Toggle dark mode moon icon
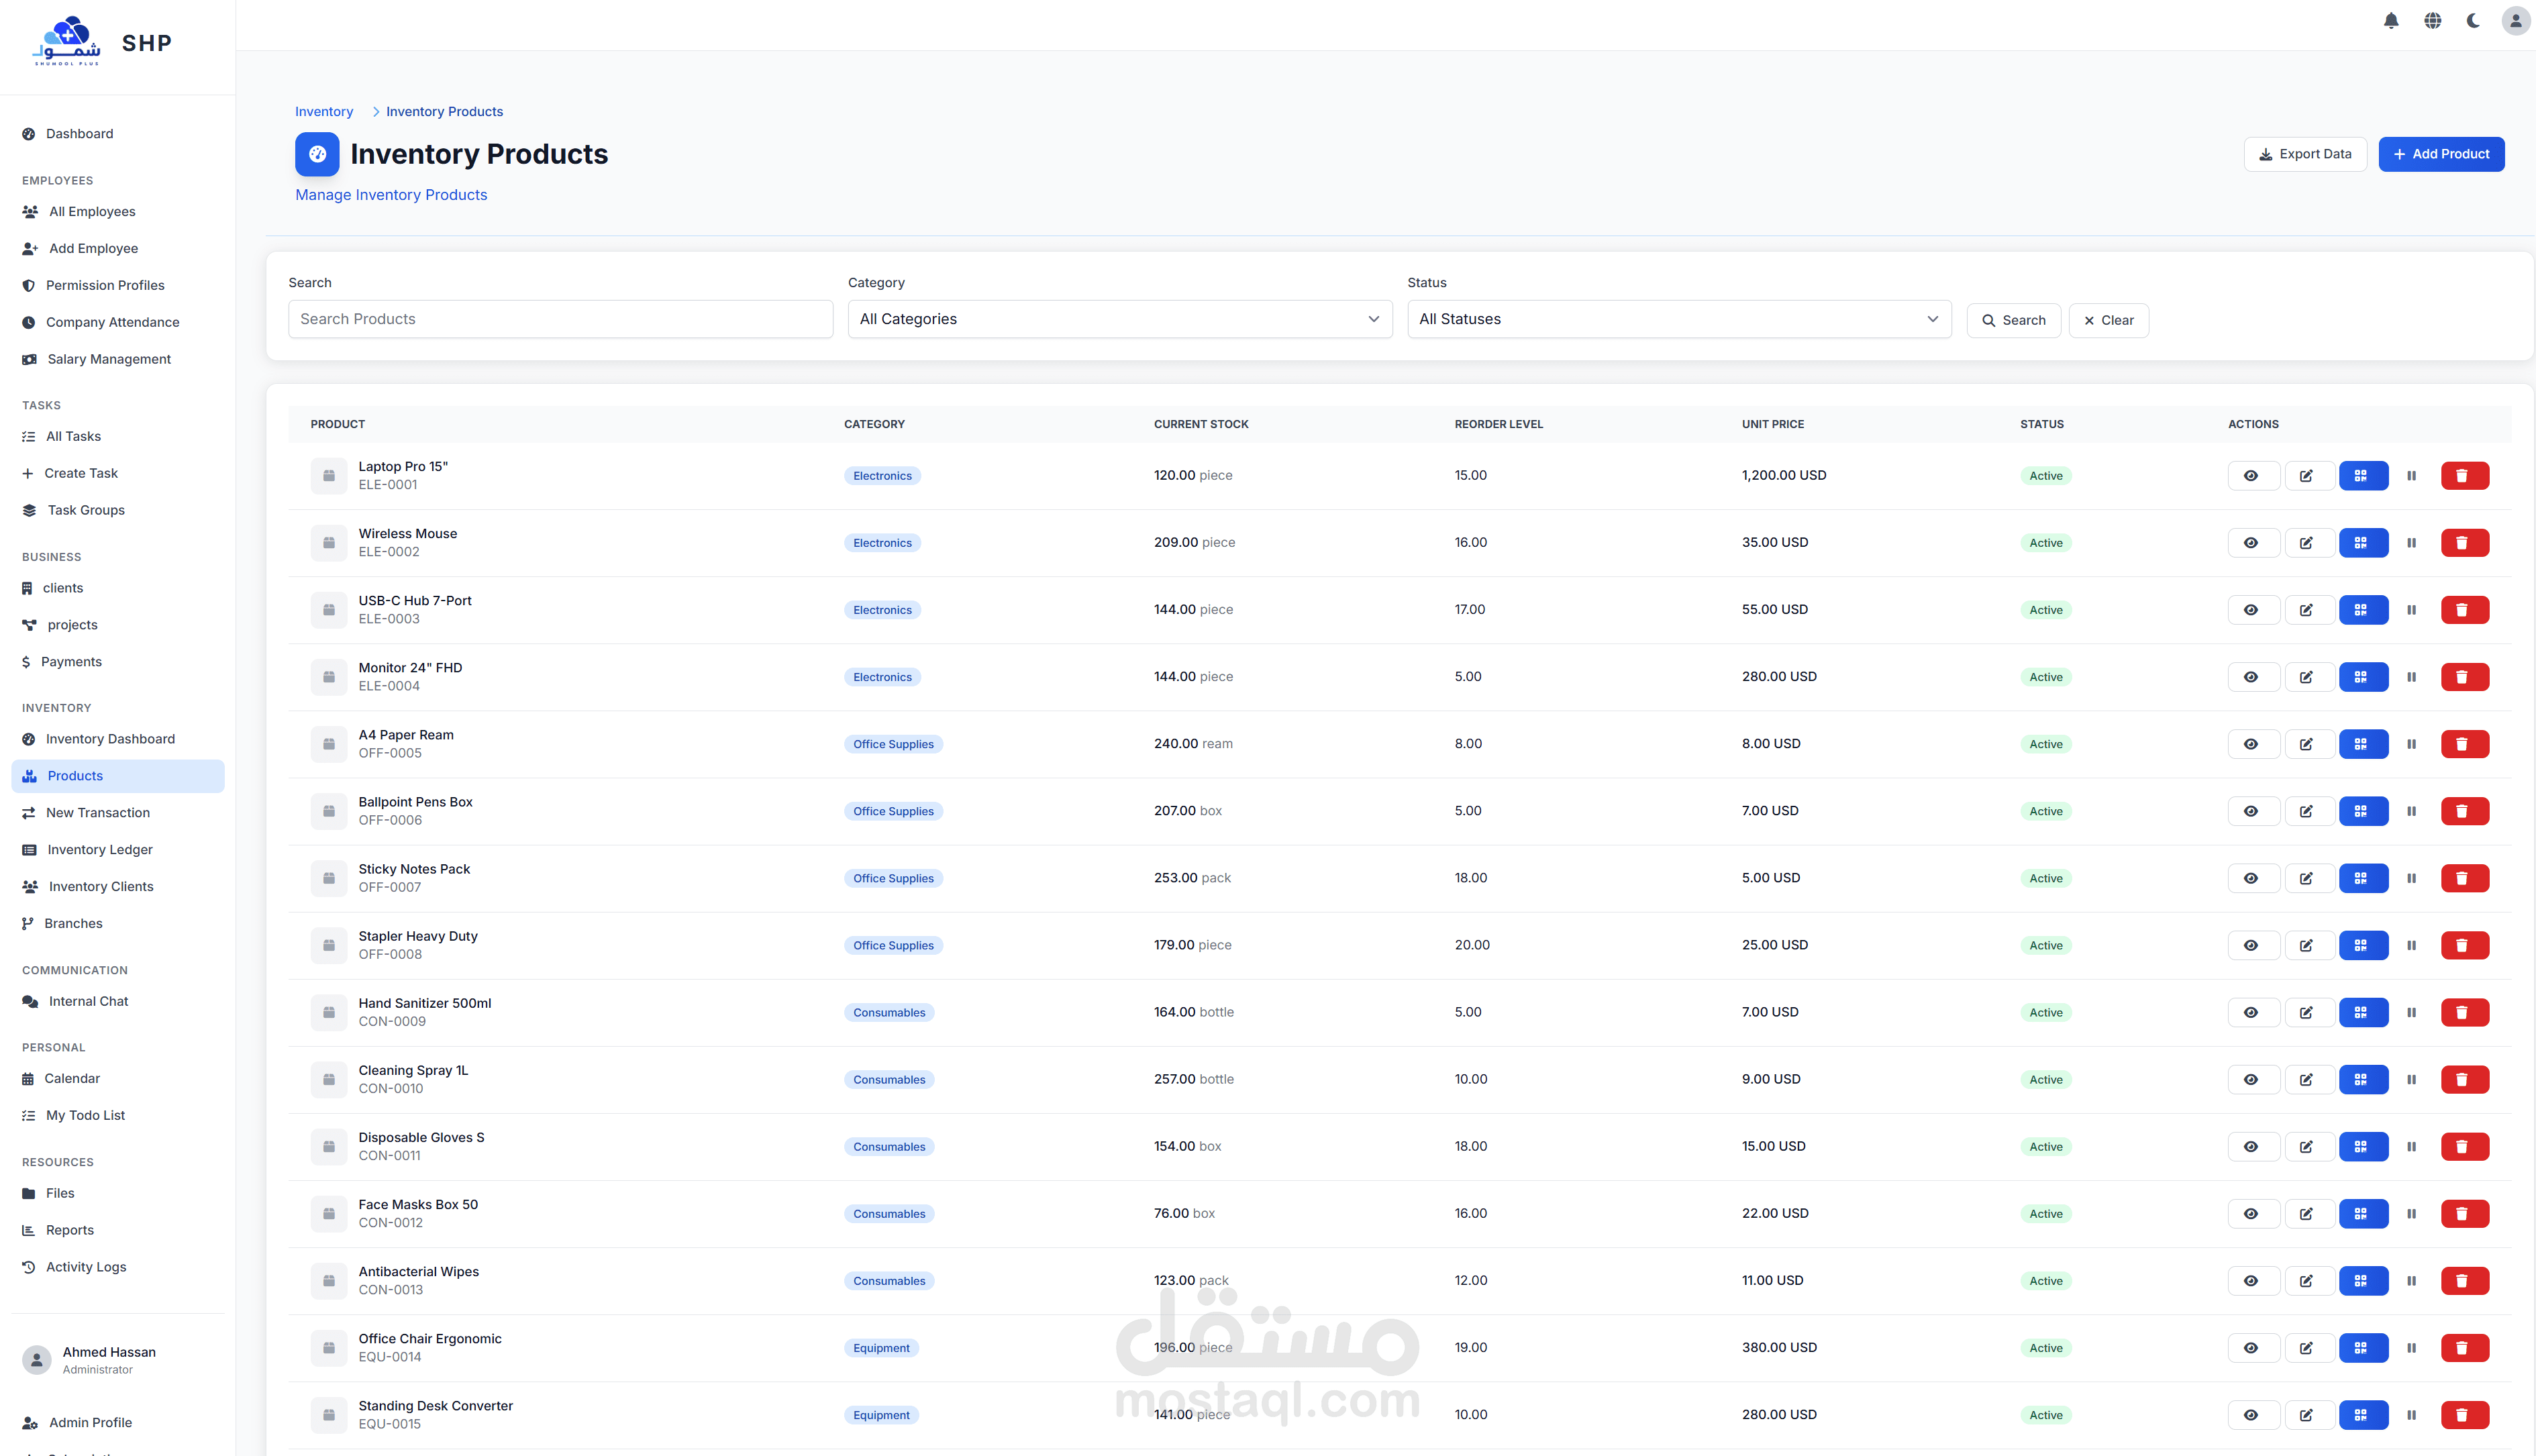 pos(2473,21)
